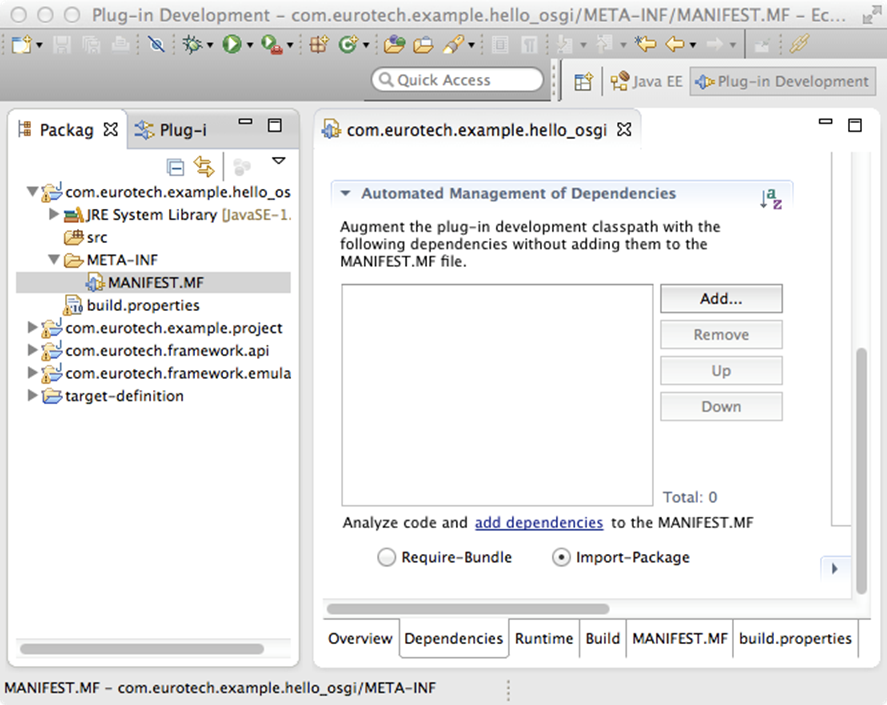Viewport: 887px width, 705px height.
Task: Open the Overview editor tab
Action: 360,638
